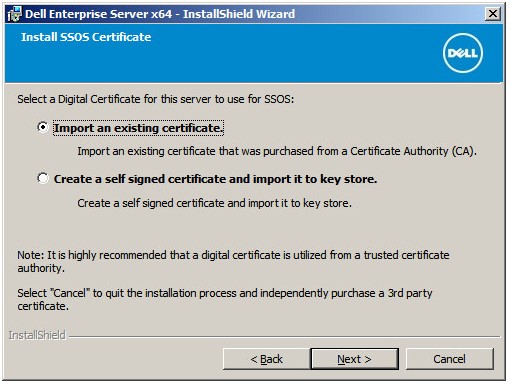The image size is (511, 386).
Task: Click the Dell logo in the banner
Action: point(463,53)
